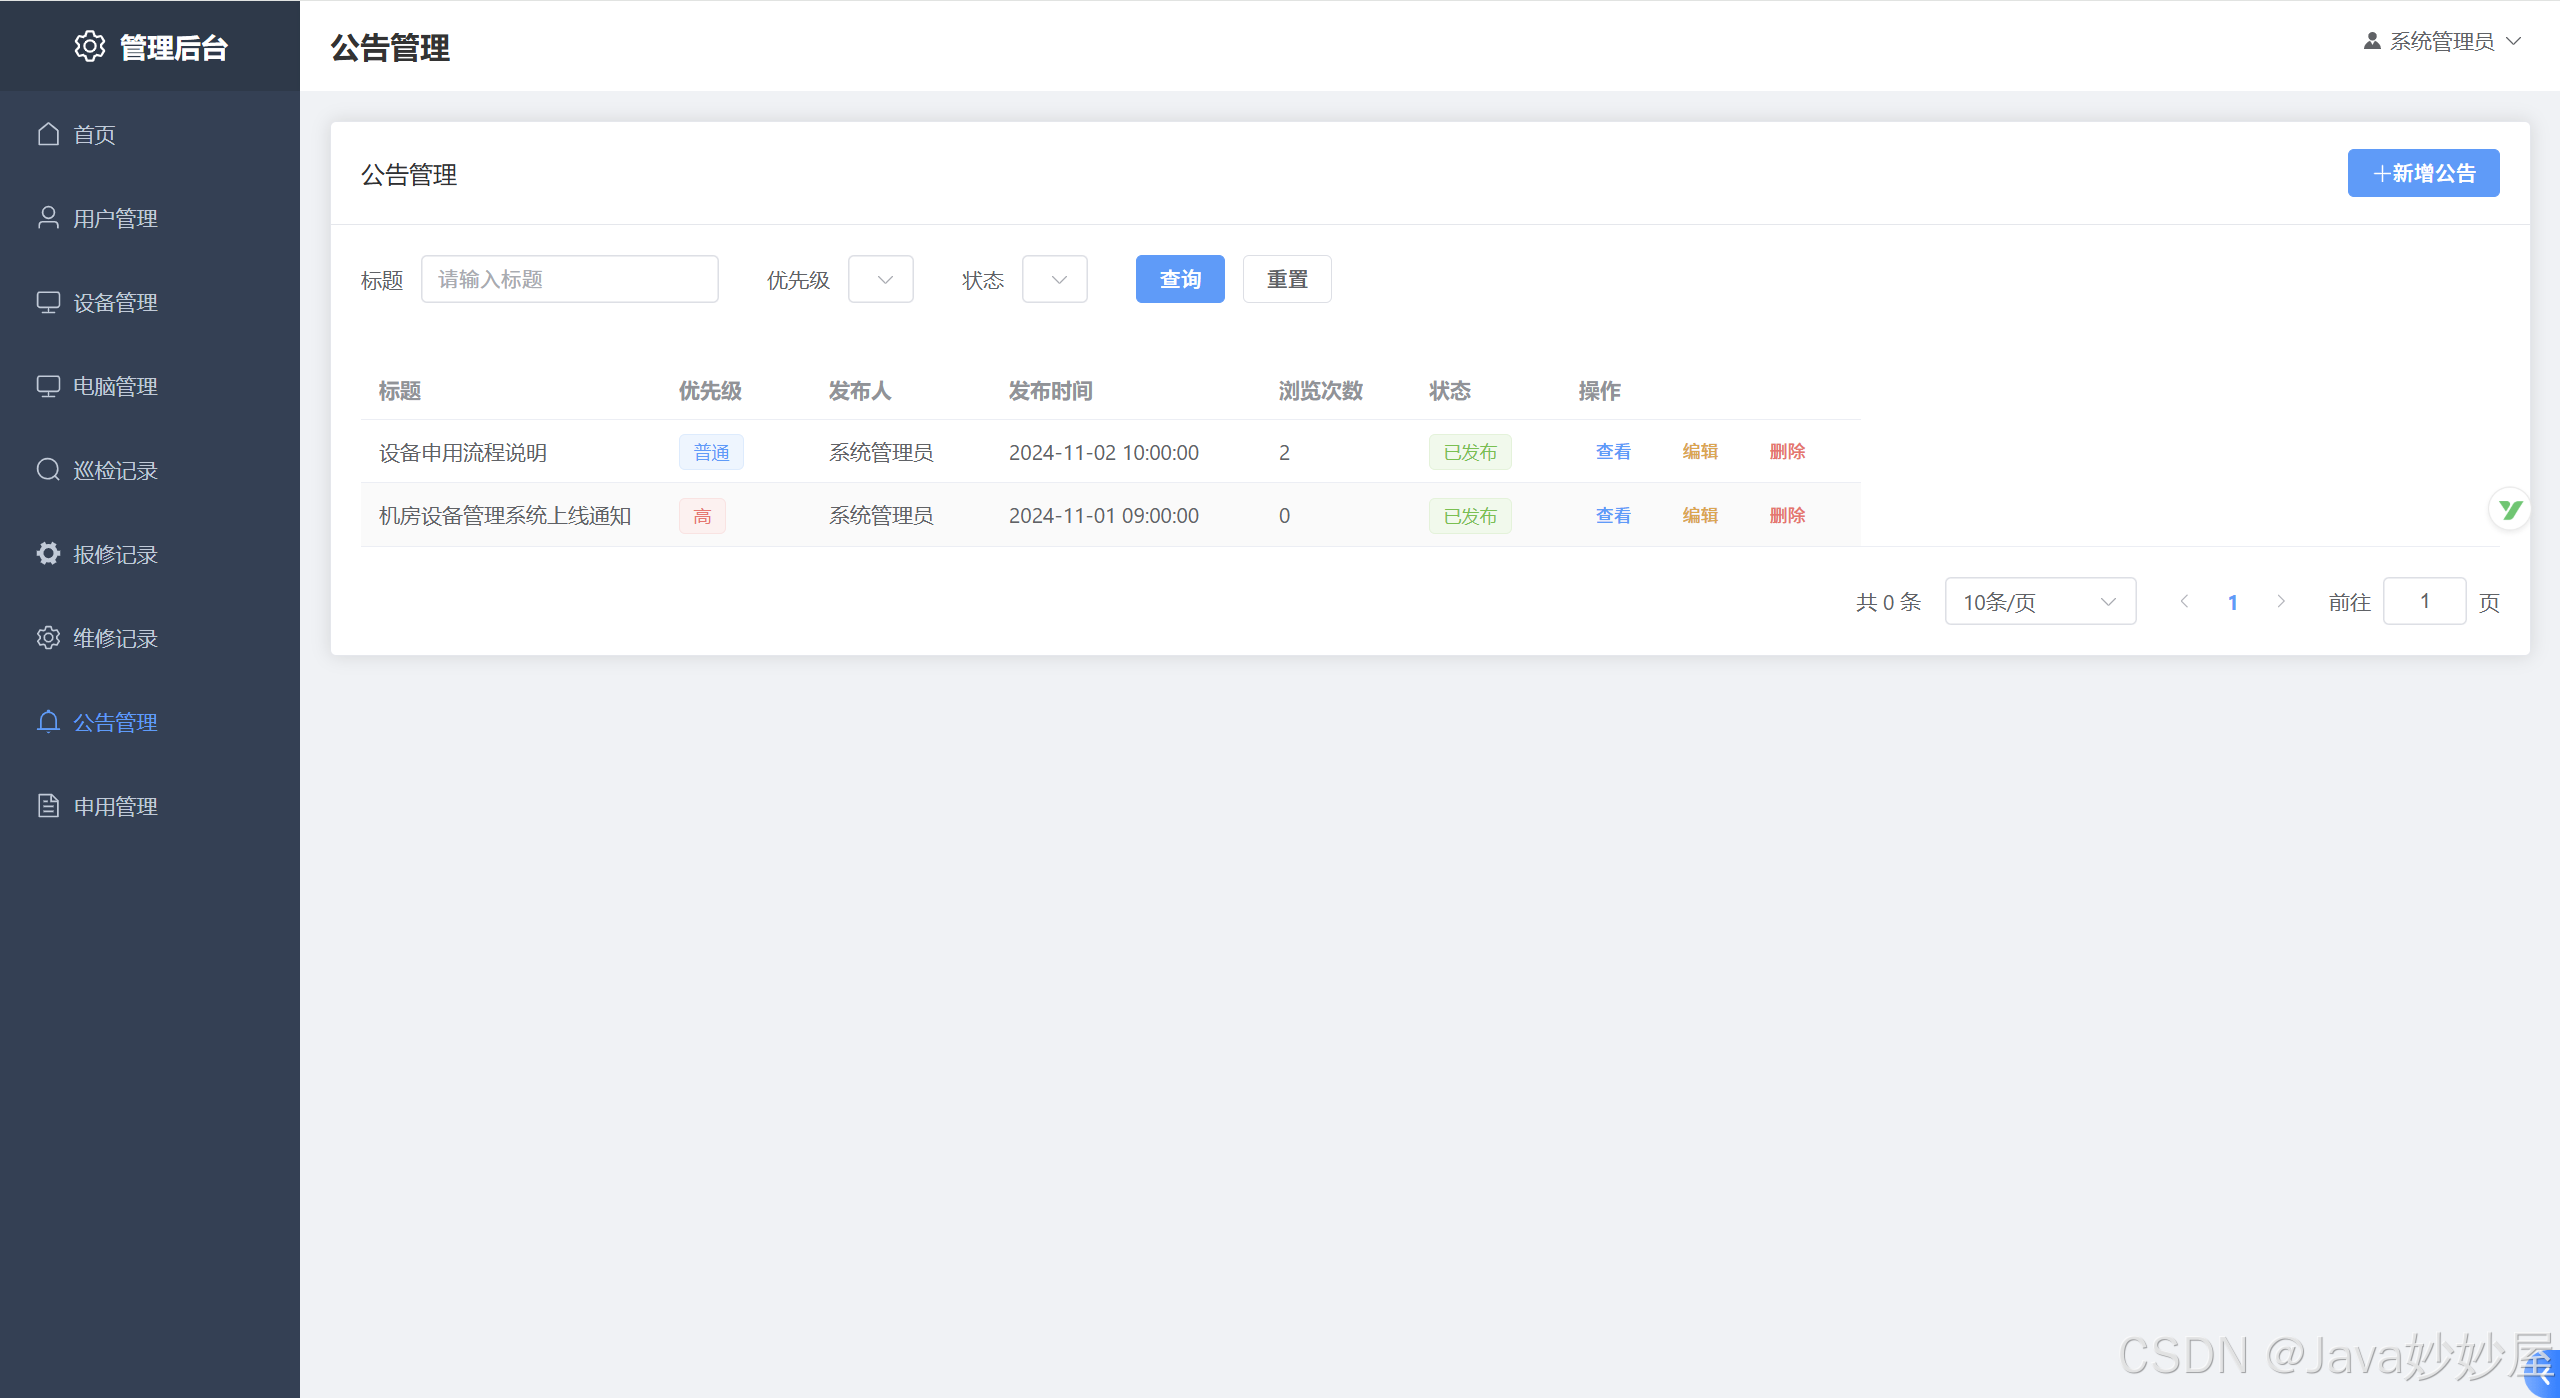
Task: Click the monitor icon next to 电脑管理
Action: [x=48, y=386]
